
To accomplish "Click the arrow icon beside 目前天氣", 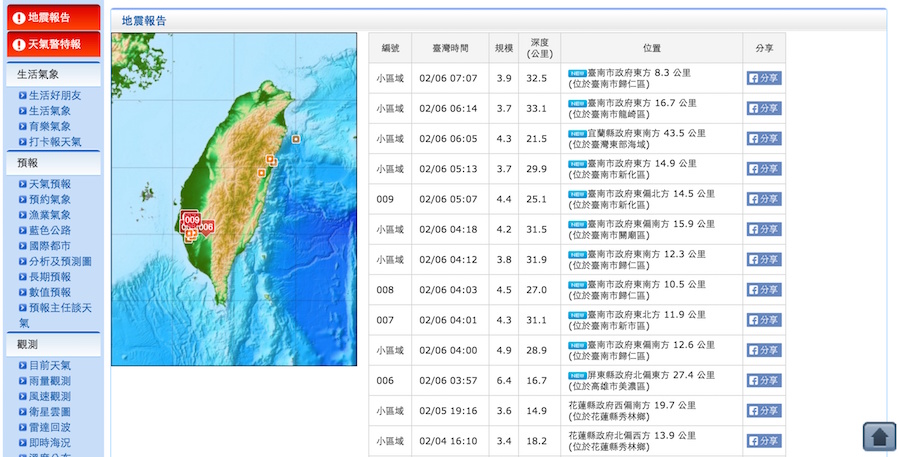I will pyautogui.click(x=22, y=365).
